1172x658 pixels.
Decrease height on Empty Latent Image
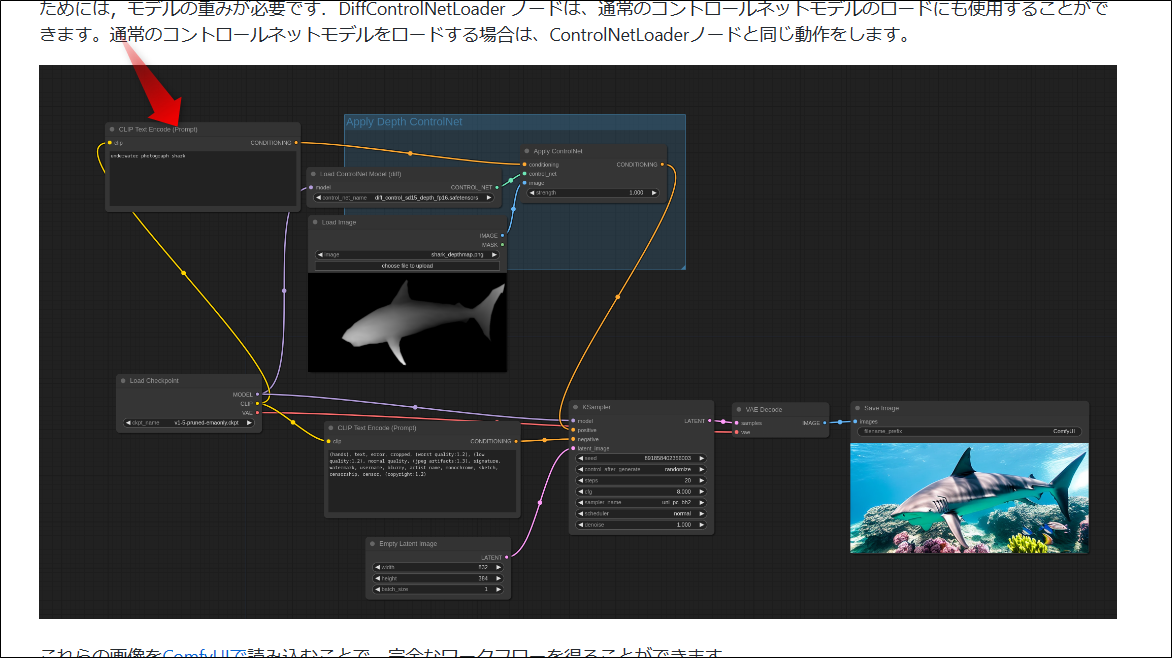(377, 579)
